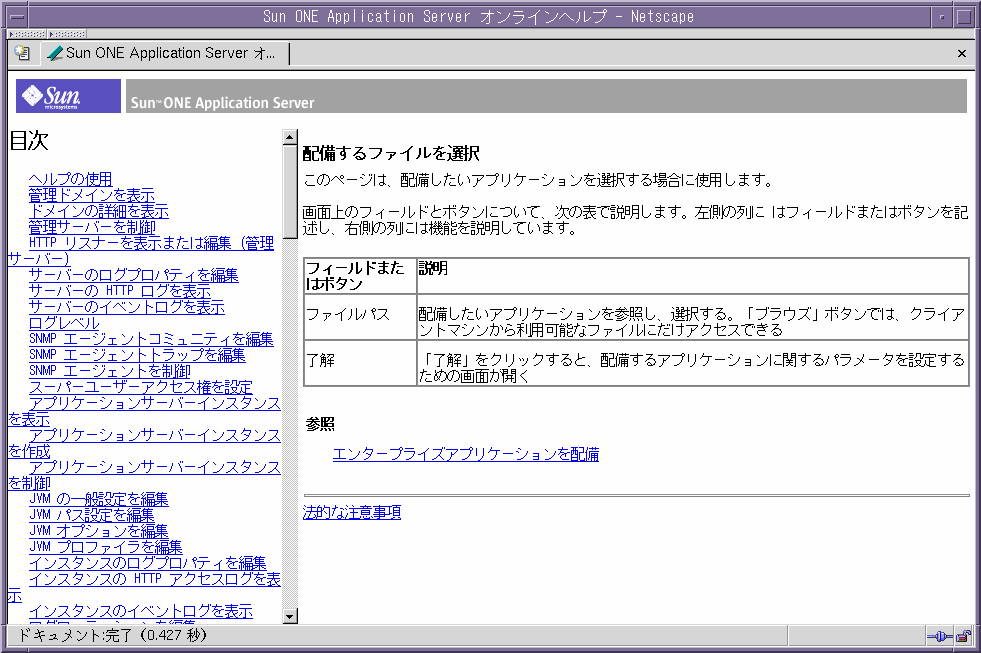Click the second collapsed toolbar grip handle

pyautogui.click(x=67, y=34)
